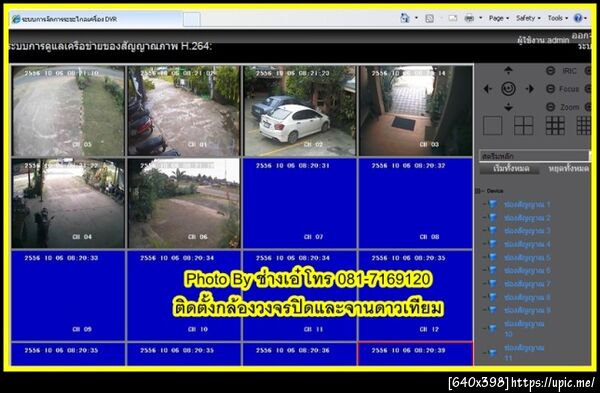Tilt the camera down with the PTZ arrow
Viewport: 600px width, 393px height.
click(x=508, y=107)
